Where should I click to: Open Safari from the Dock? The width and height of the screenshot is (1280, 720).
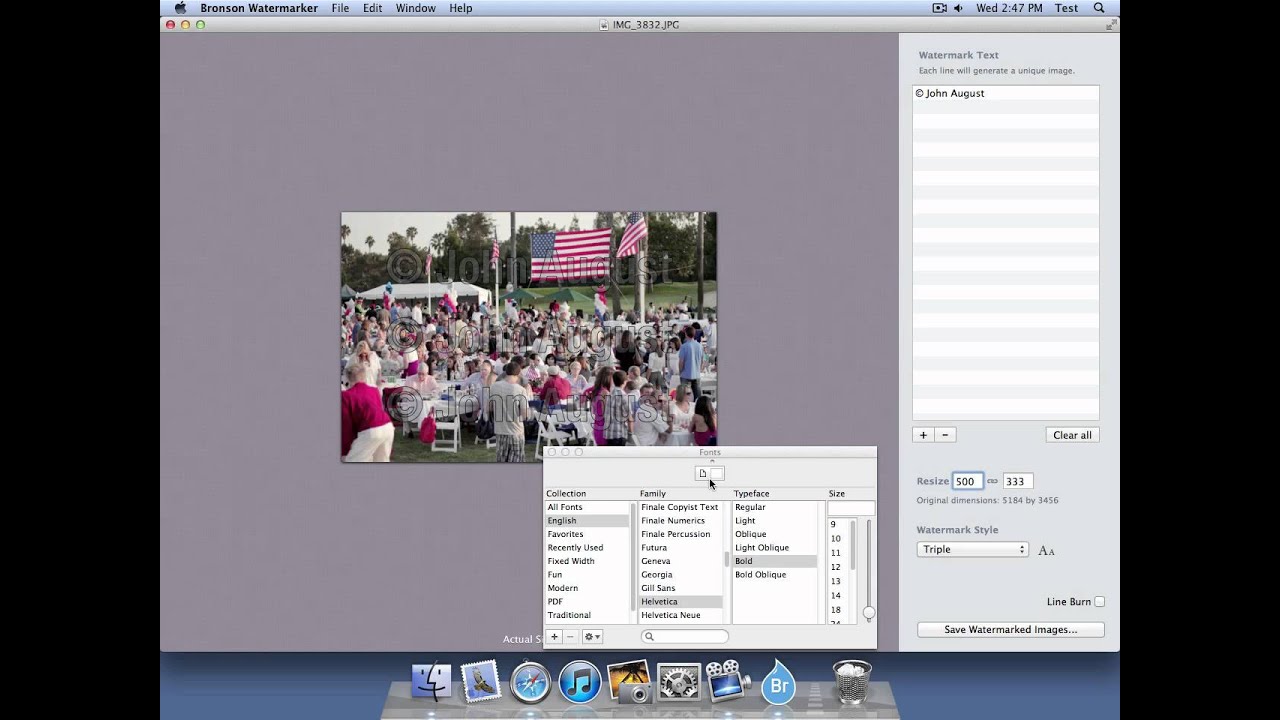tap(530, 683)
